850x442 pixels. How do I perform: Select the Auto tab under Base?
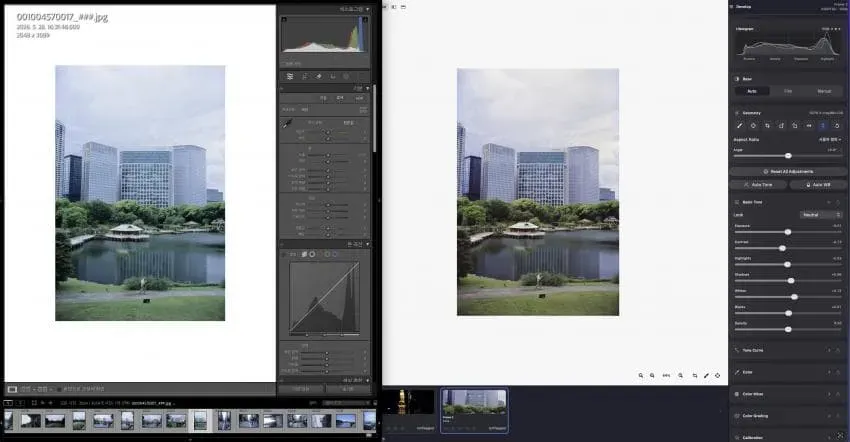(752, 91)
